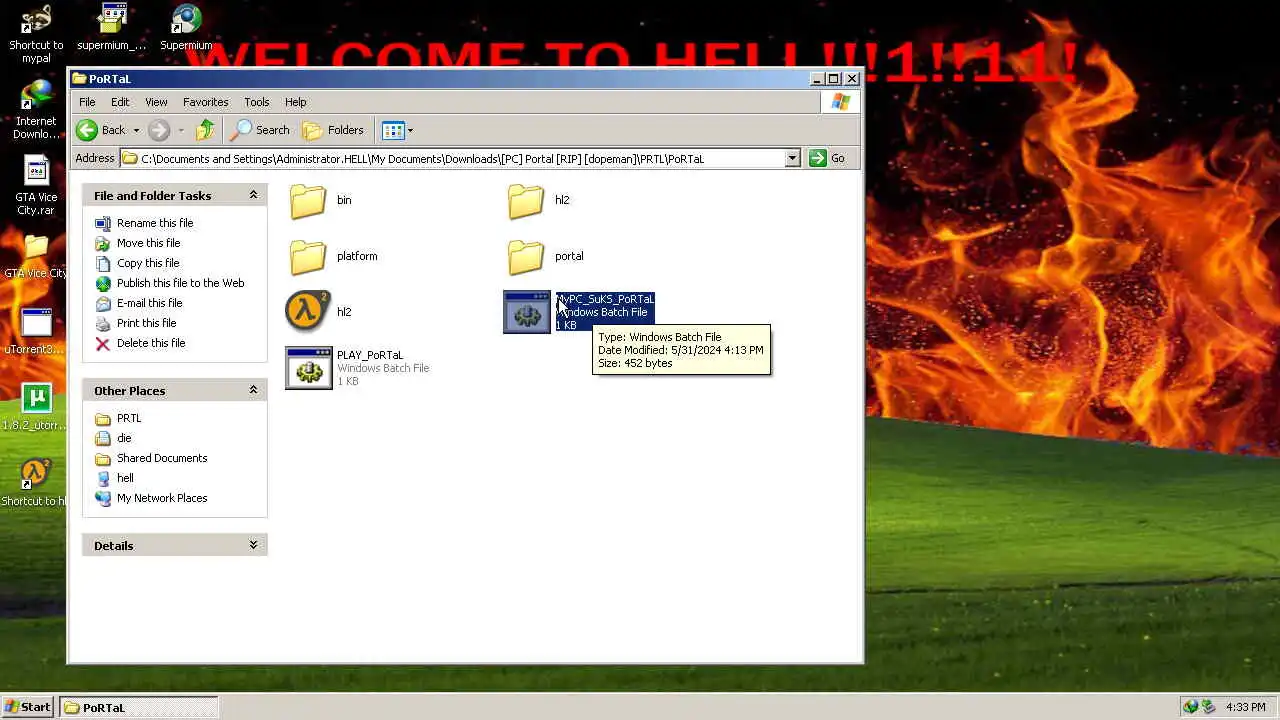Click the E-mail envelope icon

[102, 303]
